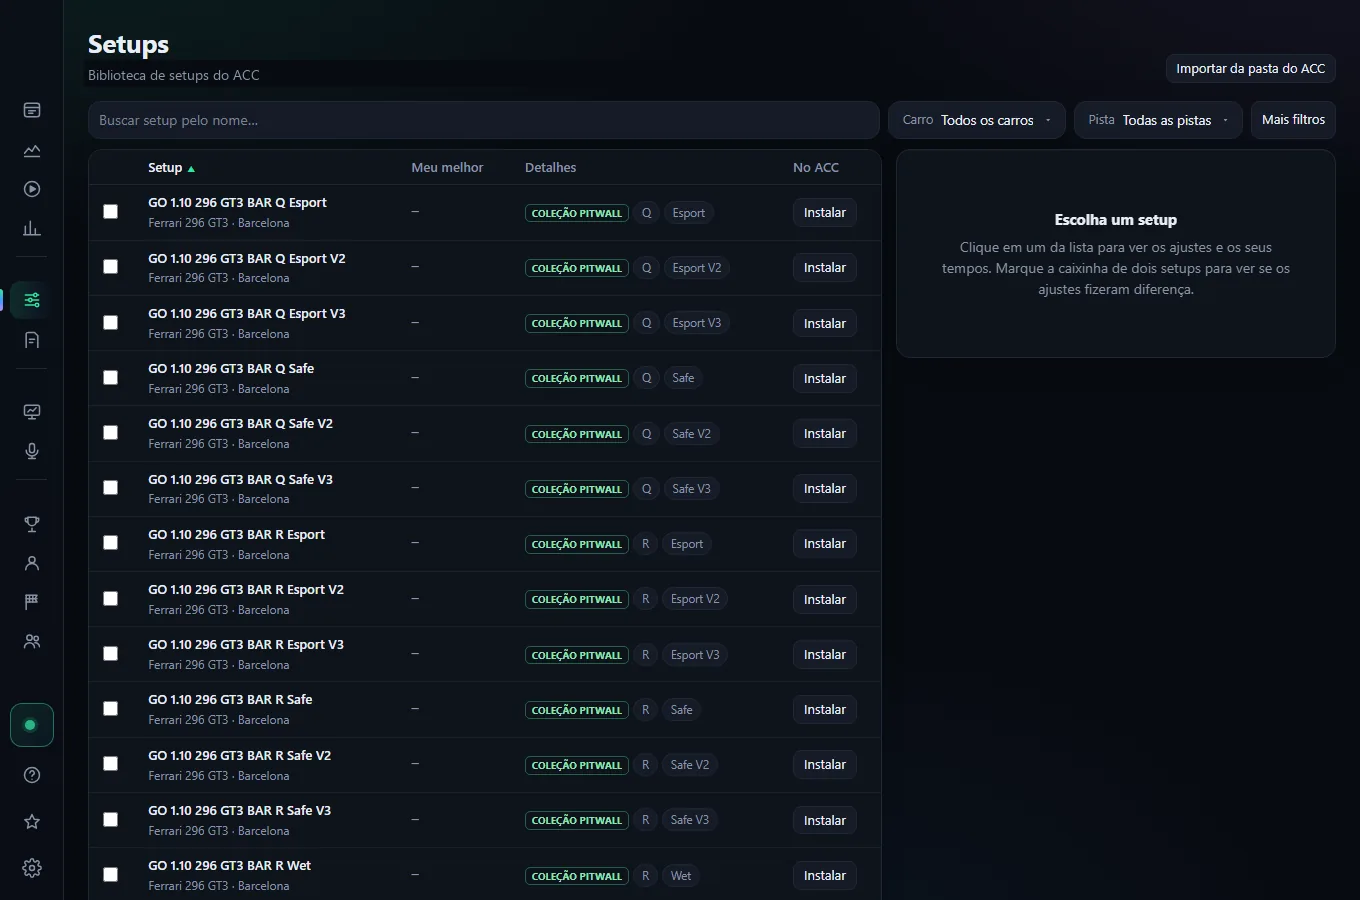Viewport: 1360px width, 900px height.
Task: Click the 'Meu melhor' column header
Action: click(447, 168)
